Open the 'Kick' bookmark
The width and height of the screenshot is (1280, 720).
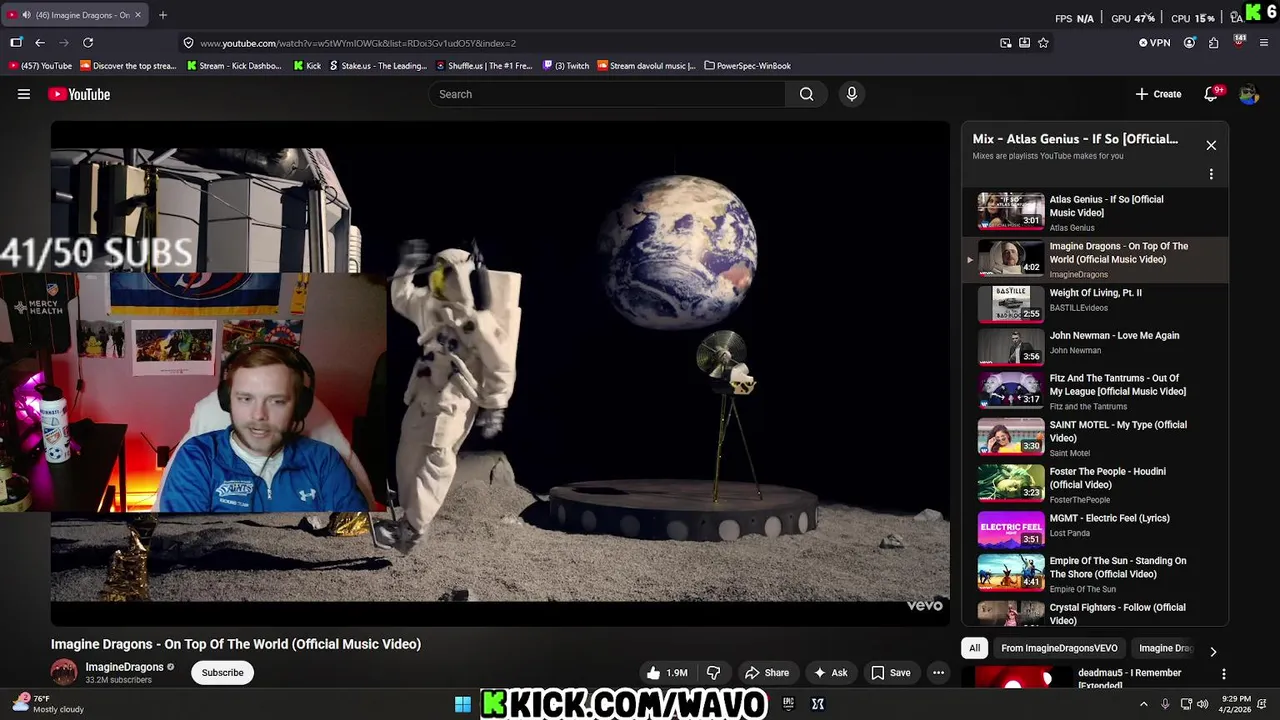point(307,66)
